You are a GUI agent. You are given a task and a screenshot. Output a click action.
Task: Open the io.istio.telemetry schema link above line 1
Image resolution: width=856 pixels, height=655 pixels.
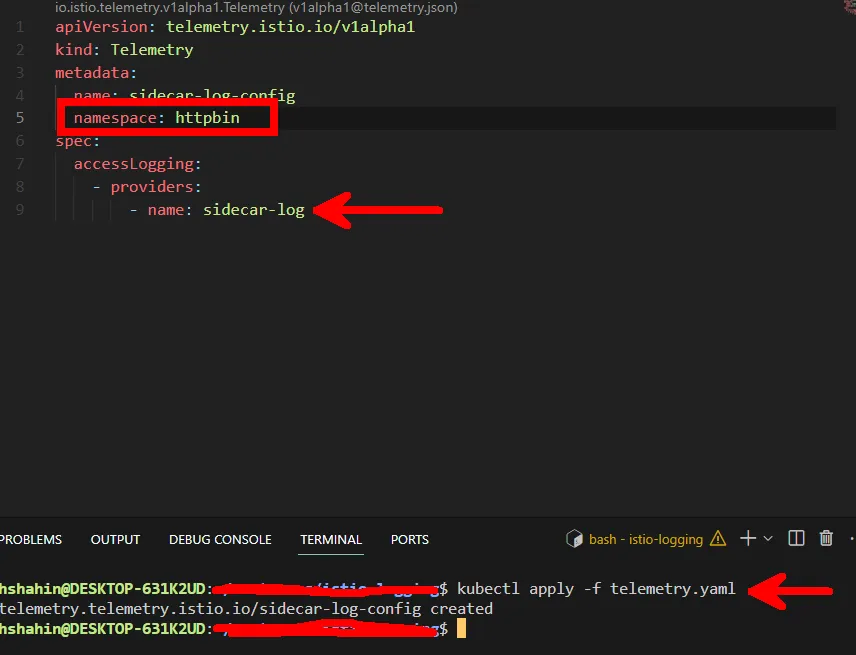tap(256, 8)
